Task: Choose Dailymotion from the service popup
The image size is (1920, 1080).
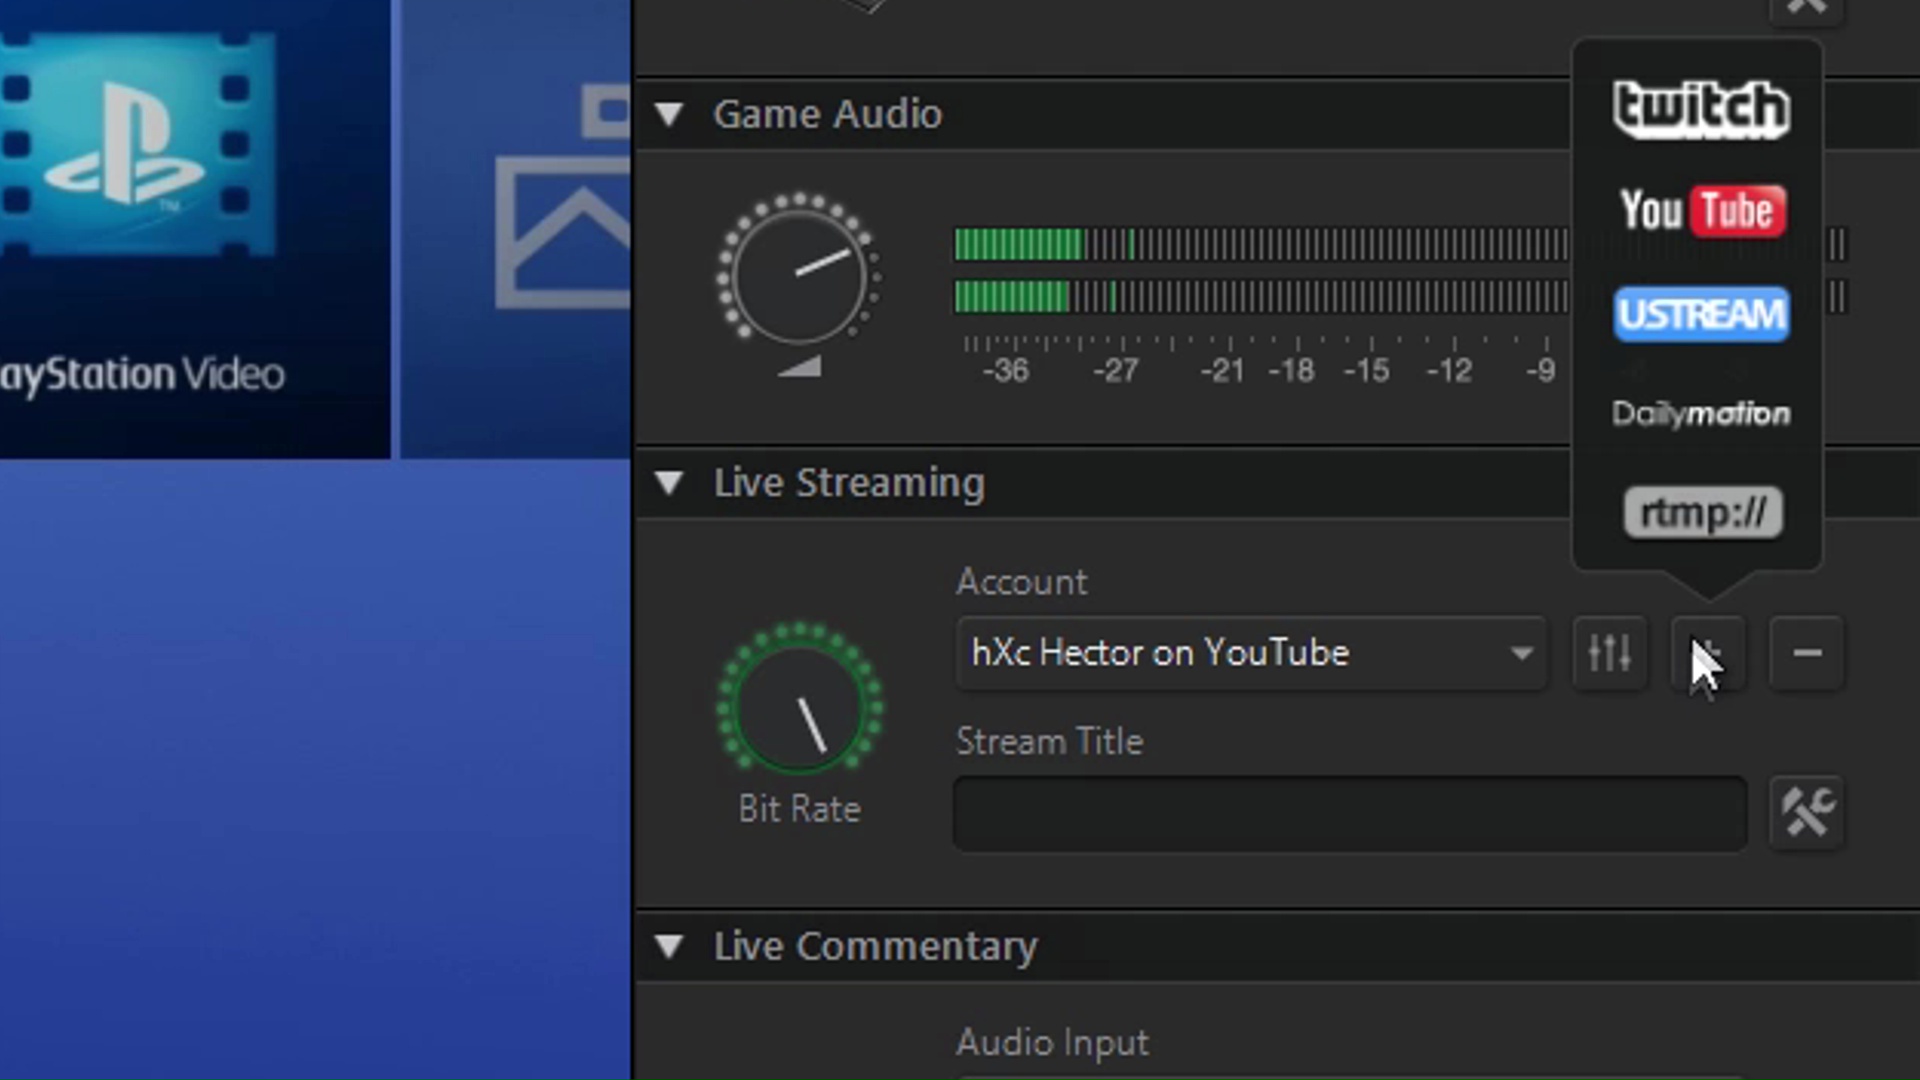Action: (x=1701, y=413)
